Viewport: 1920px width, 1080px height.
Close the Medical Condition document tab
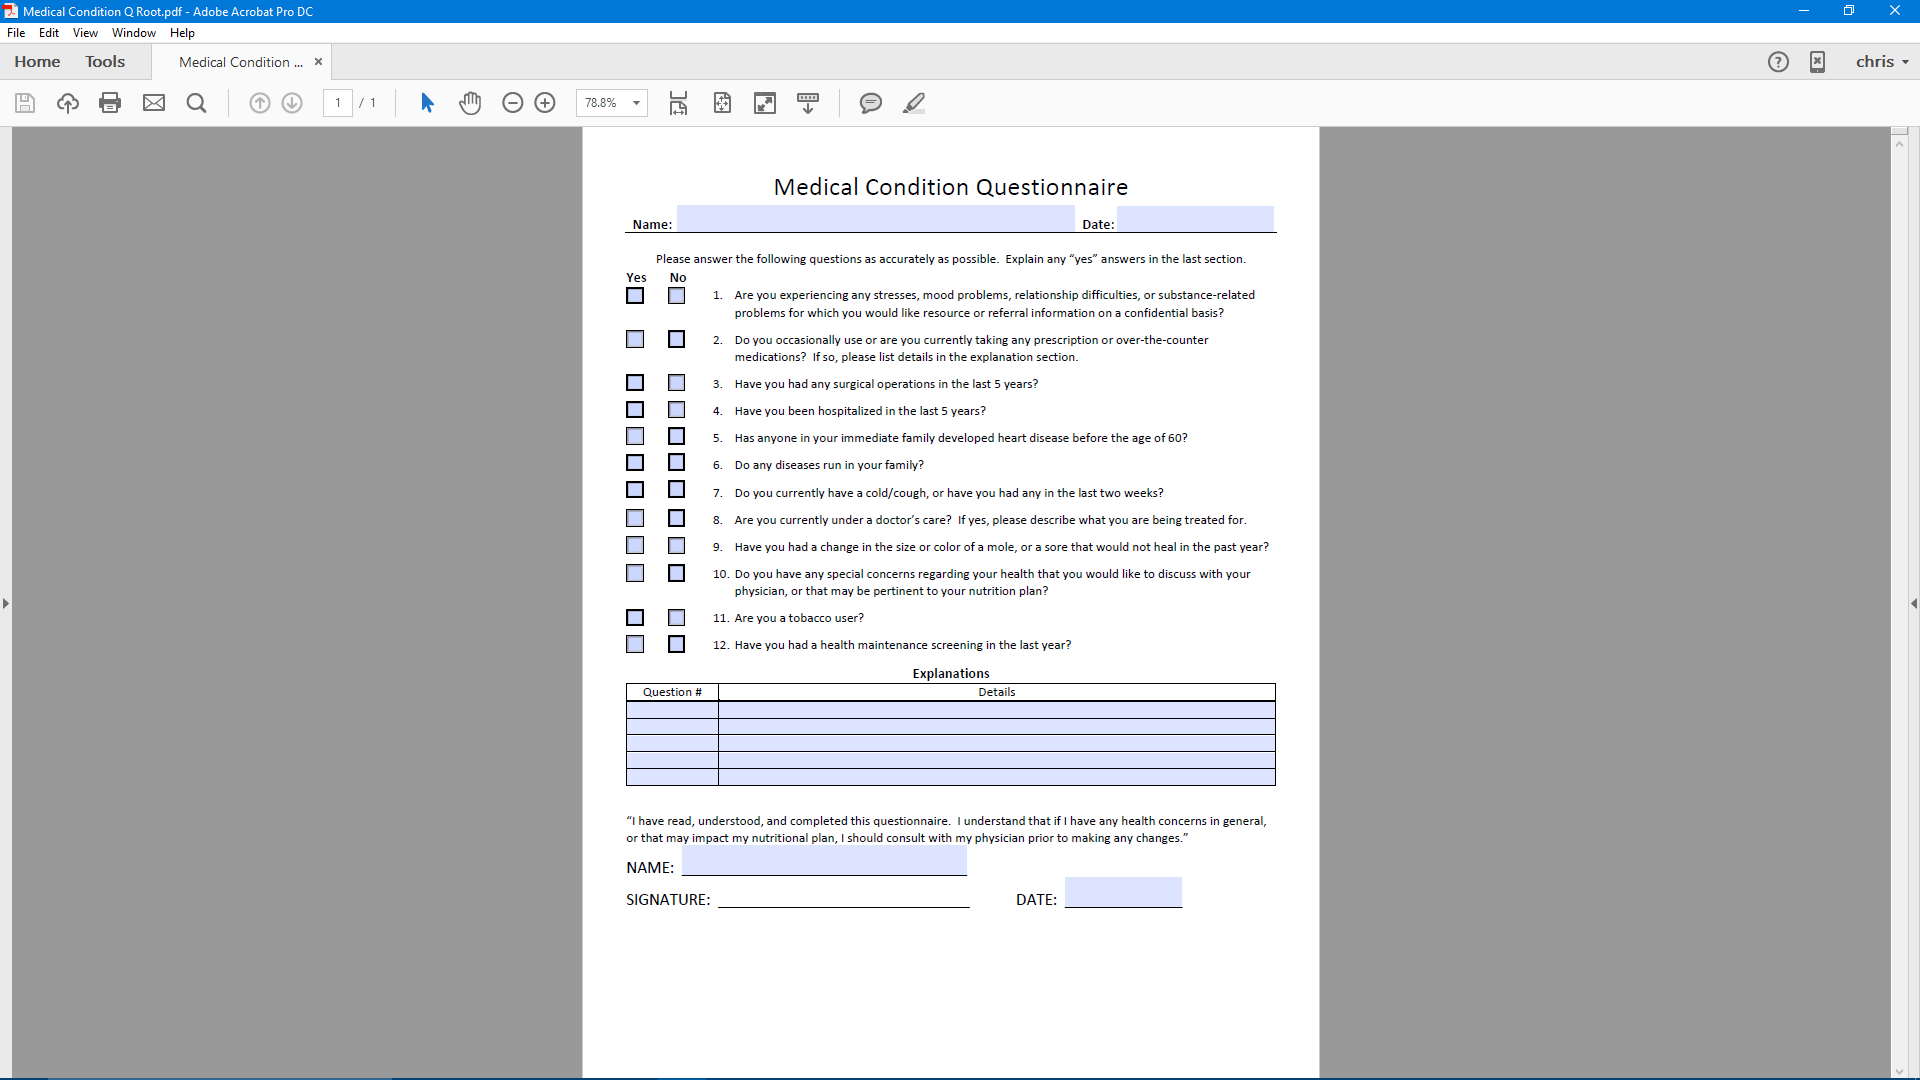318,62
